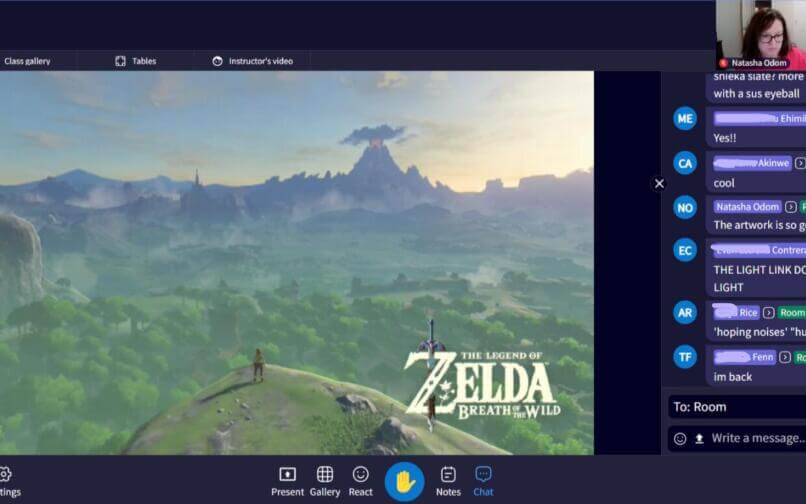806x504 pixels.
Task: Open the React emoji menu
Action: (x=360, y=481)
